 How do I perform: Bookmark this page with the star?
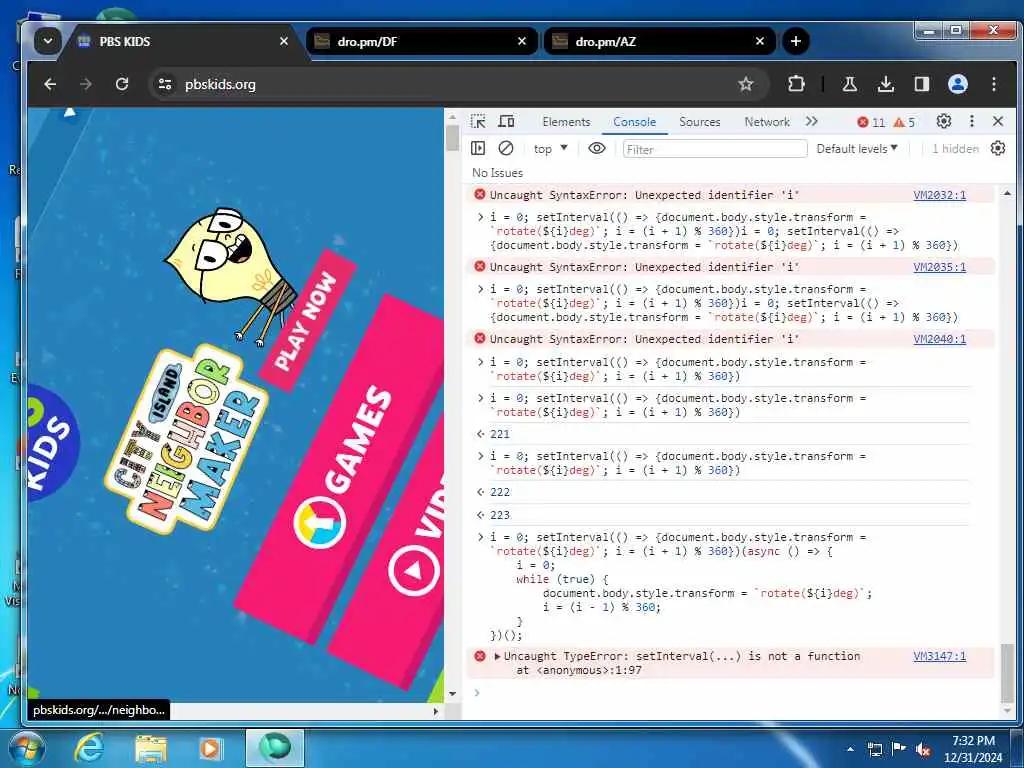coord(745,84)
